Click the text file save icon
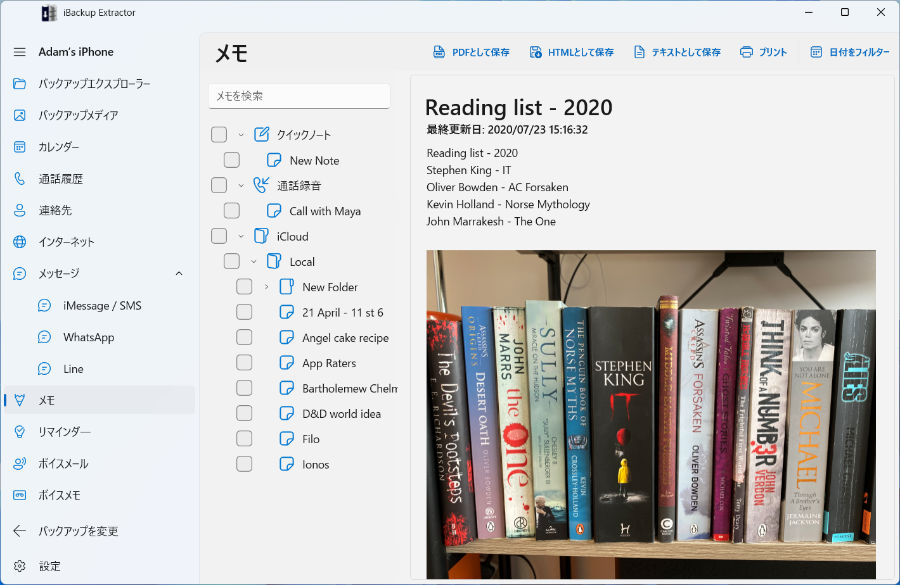 [x=639, y=52]
